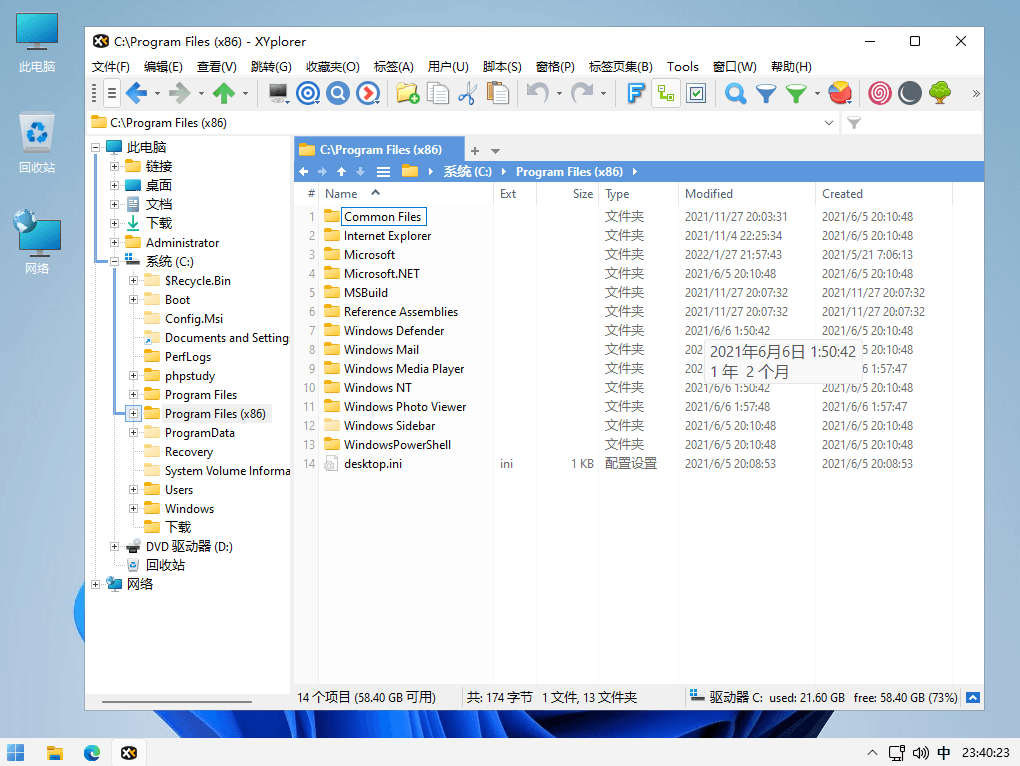Toggle the dark mode moon icon
The height and width of the screenshot is (766, 1020).
point(910,94)
